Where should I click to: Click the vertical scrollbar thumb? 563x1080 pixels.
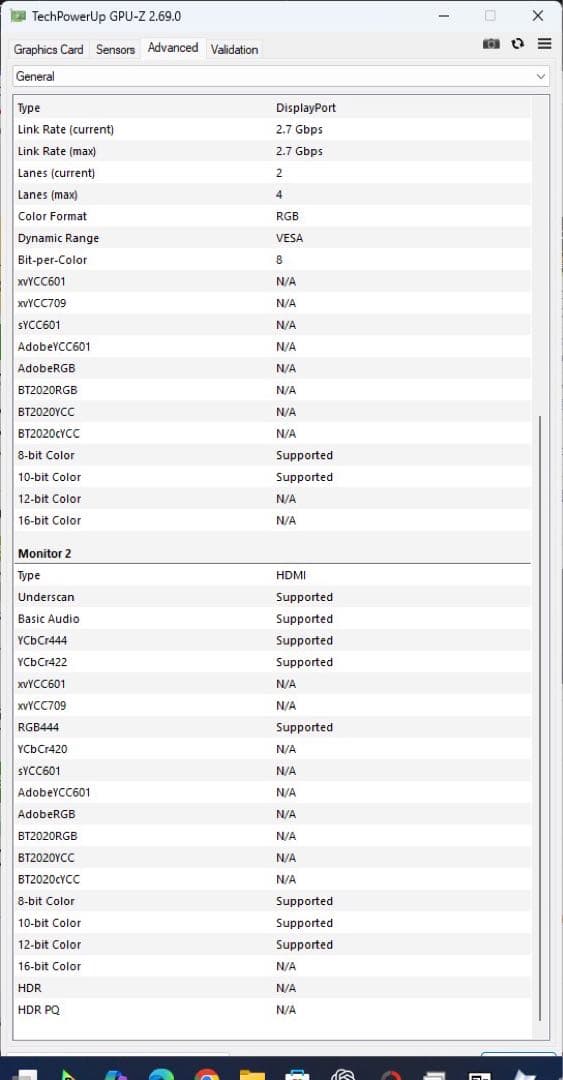tap(540, 716)
